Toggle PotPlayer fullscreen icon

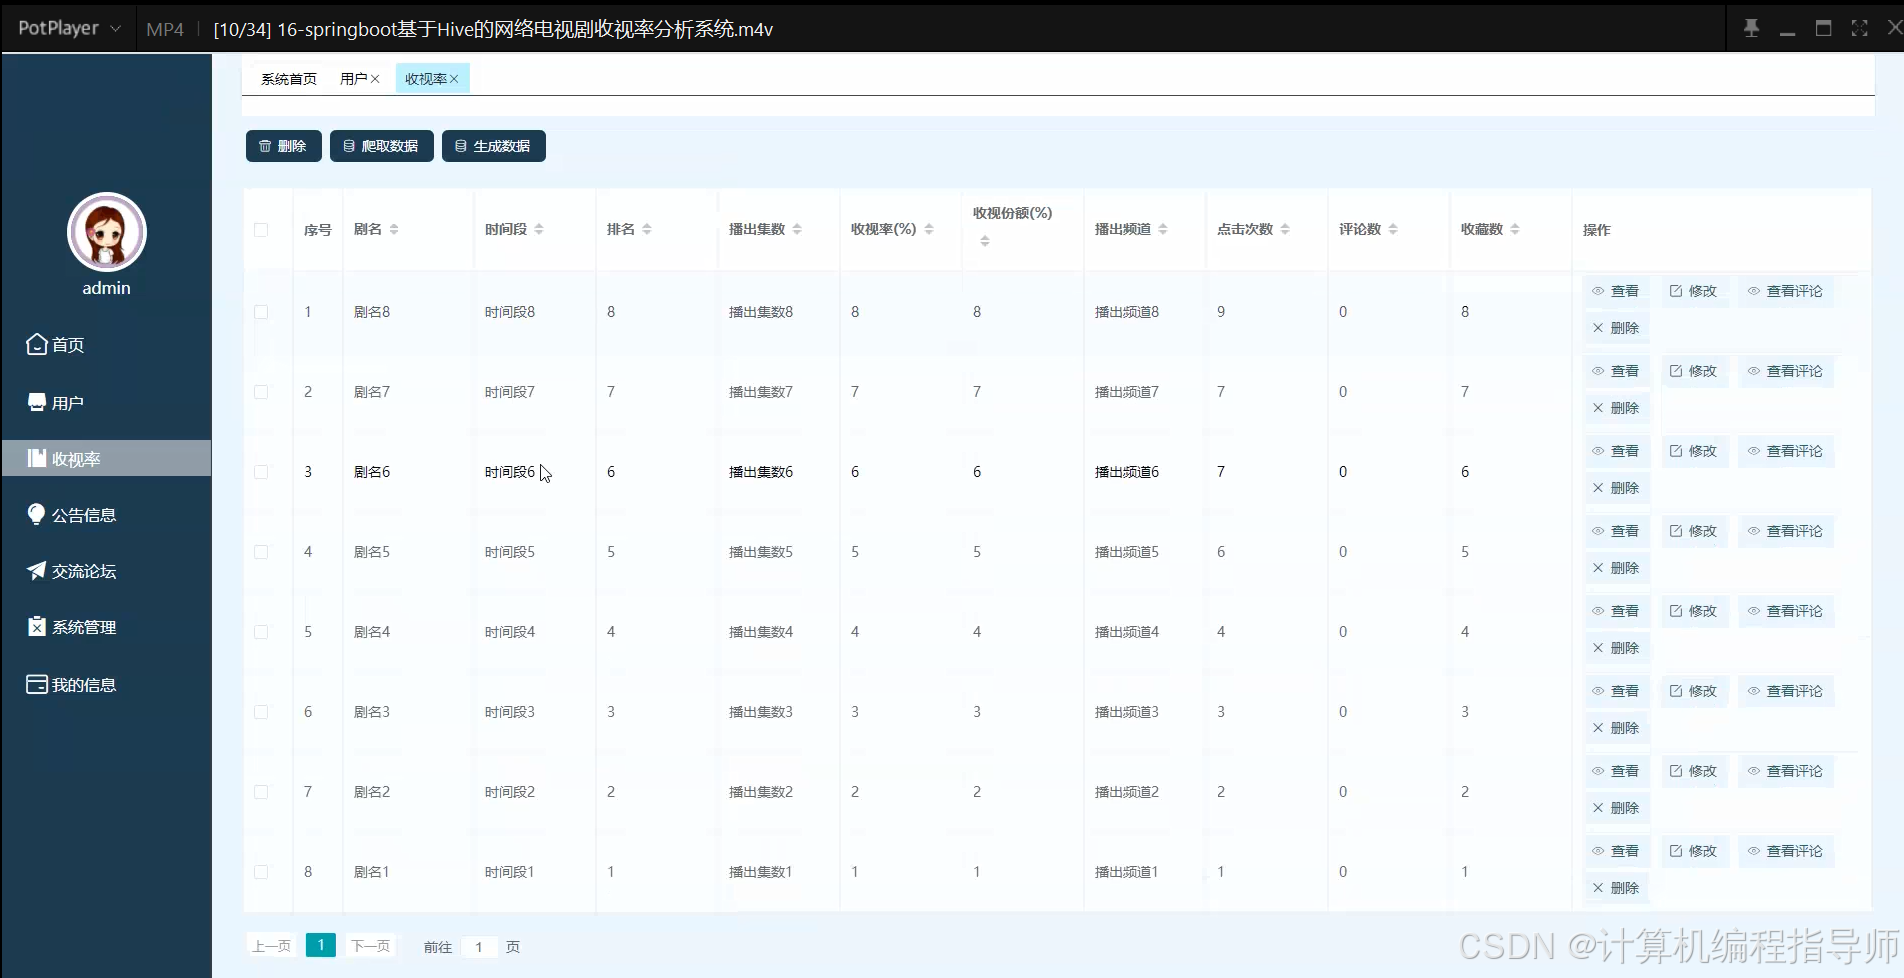pos(1859,28)
